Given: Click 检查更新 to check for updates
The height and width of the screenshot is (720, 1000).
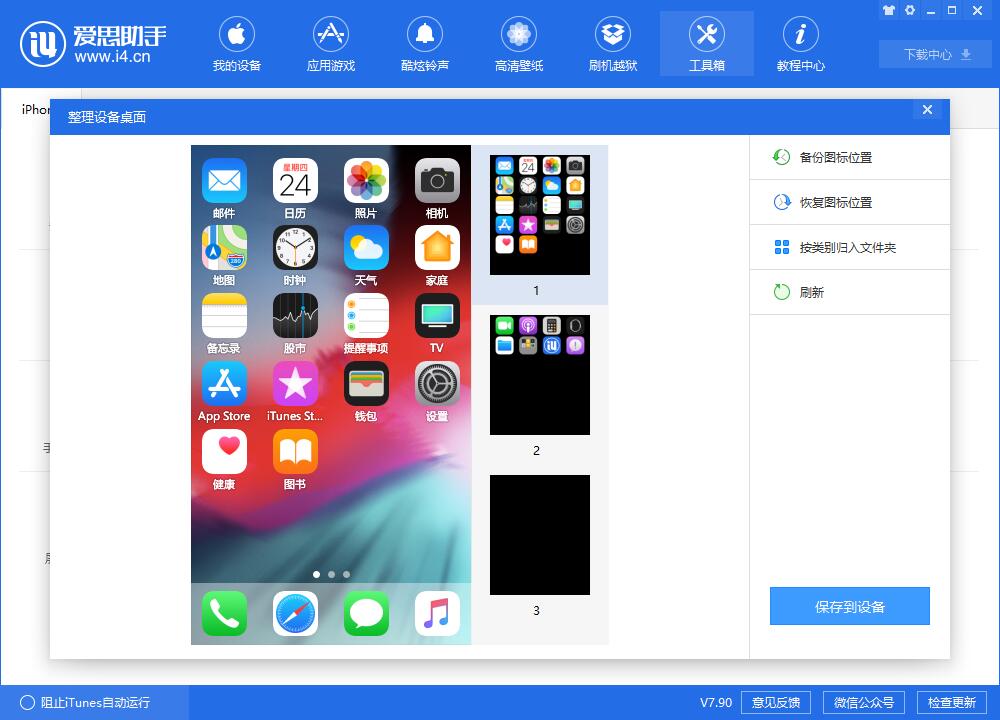Looking at the screenshot, I should pos(950,702).
